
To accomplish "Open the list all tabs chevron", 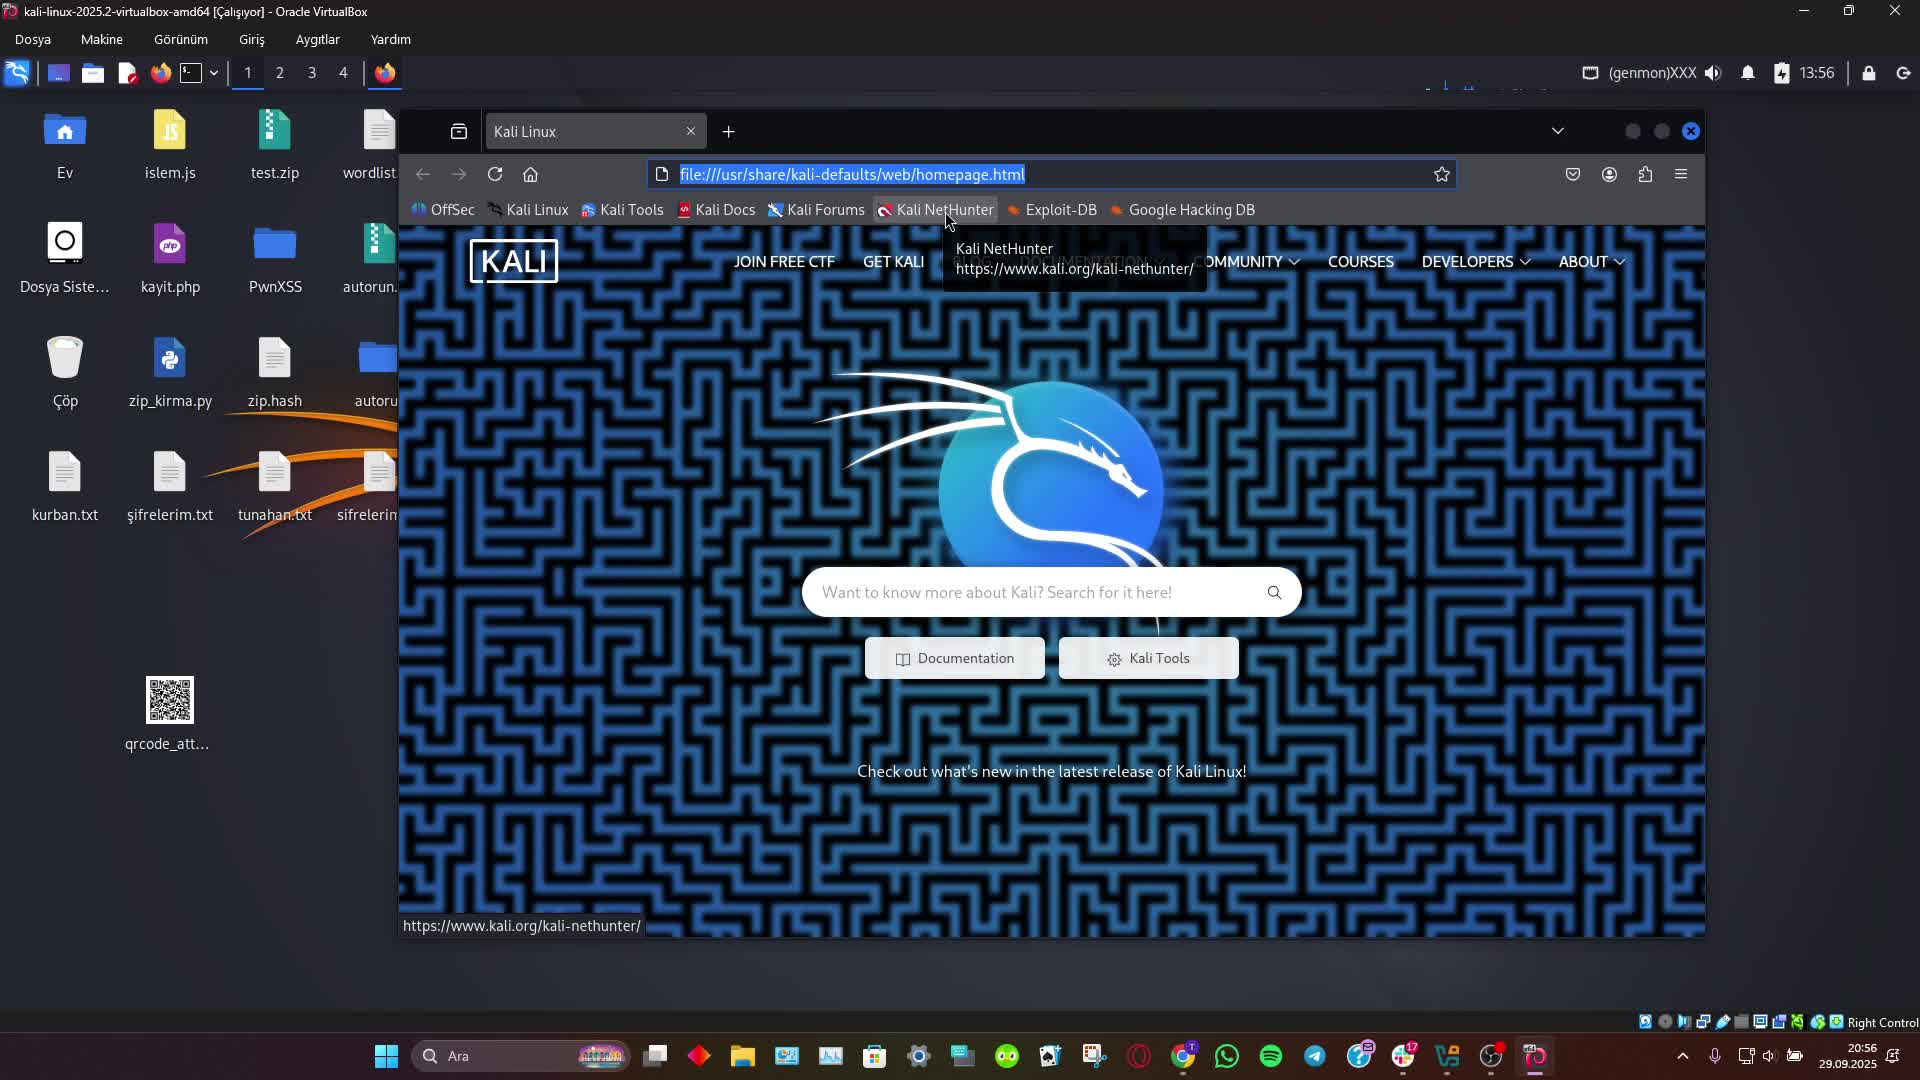I will 1557,131.
